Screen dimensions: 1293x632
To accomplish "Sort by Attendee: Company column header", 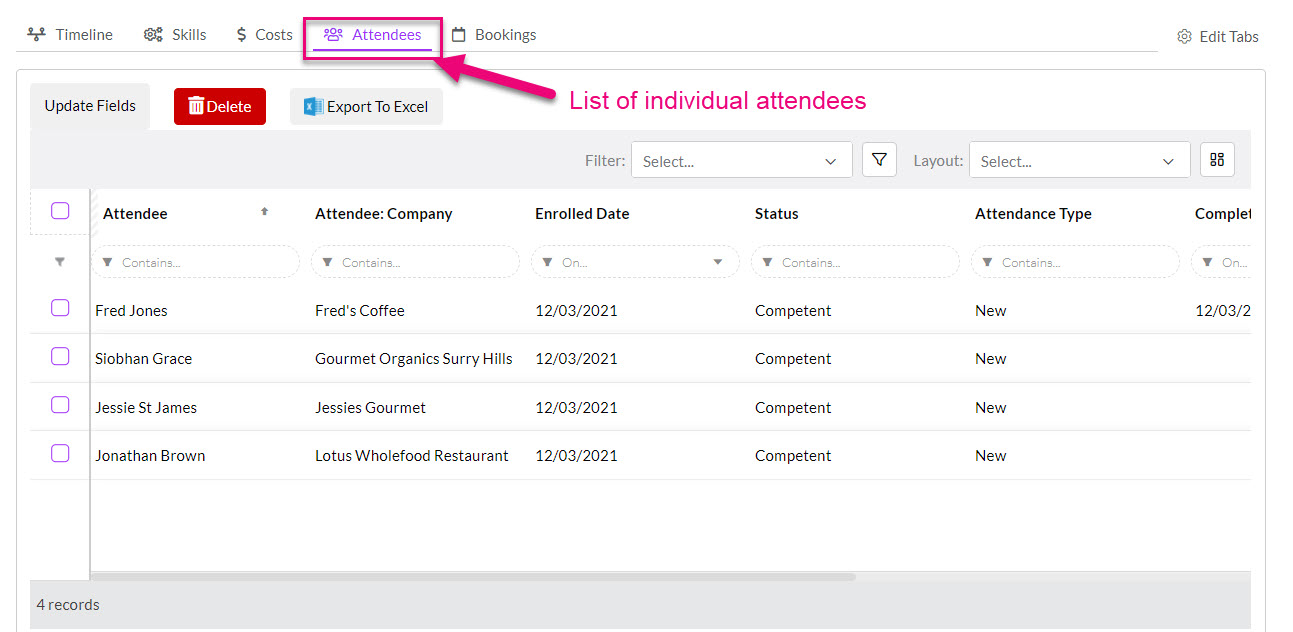I will click(383, 214).
